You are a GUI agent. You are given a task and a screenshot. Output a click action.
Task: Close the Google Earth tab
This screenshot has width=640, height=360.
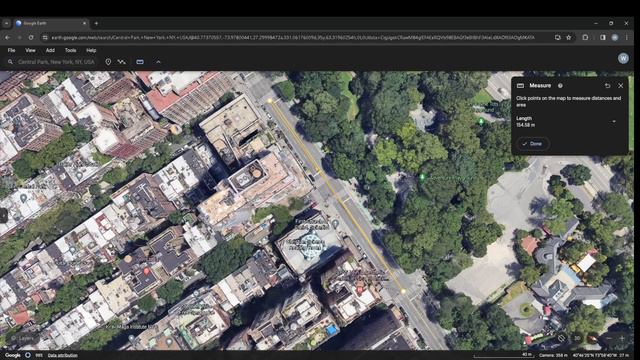point(84,24)
